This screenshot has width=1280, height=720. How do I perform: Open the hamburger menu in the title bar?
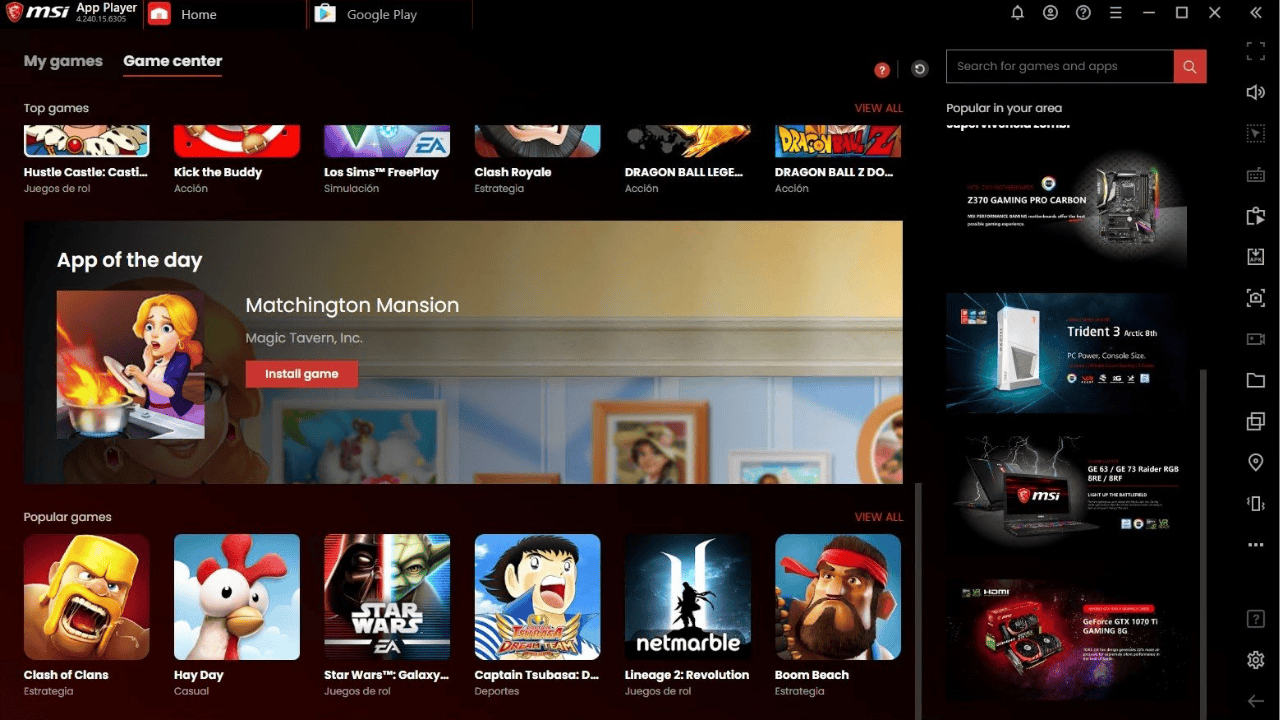click(1116, 13)
